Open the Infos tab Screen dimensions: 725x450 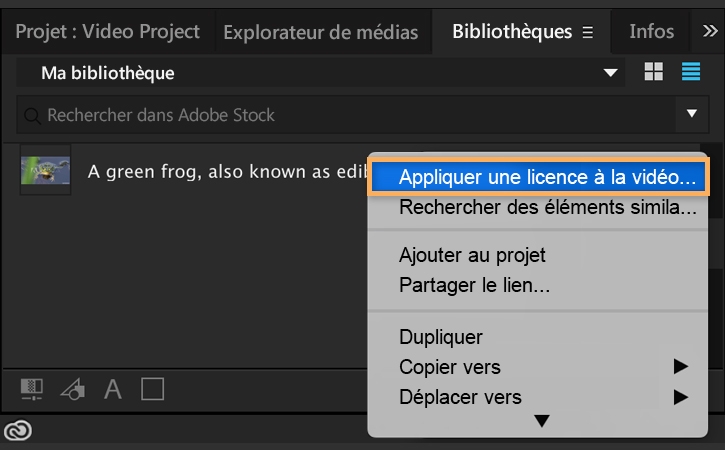click(651, 32)
